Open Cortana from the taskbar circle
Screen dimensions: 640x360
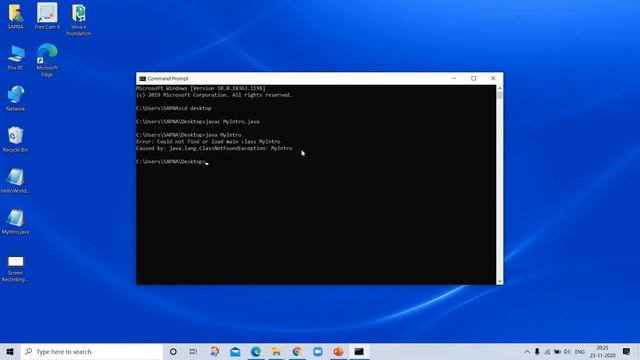point(173,351)
